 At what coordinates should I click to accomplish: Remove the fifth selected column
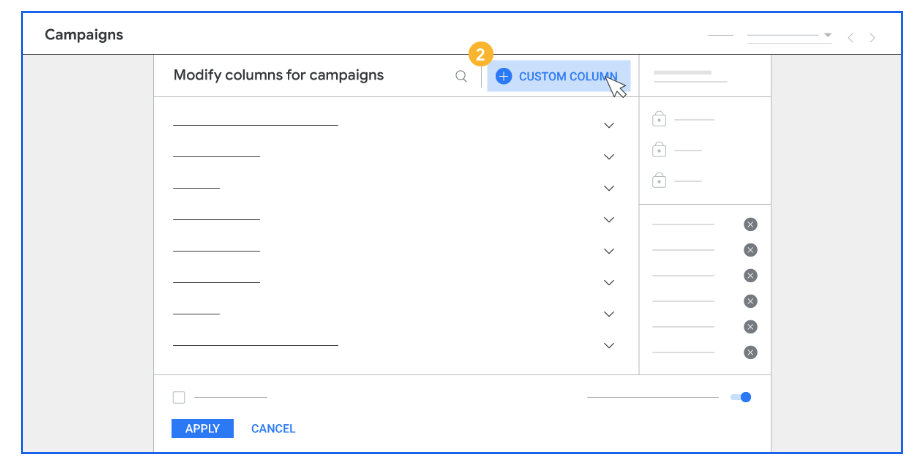coord(751,327)
